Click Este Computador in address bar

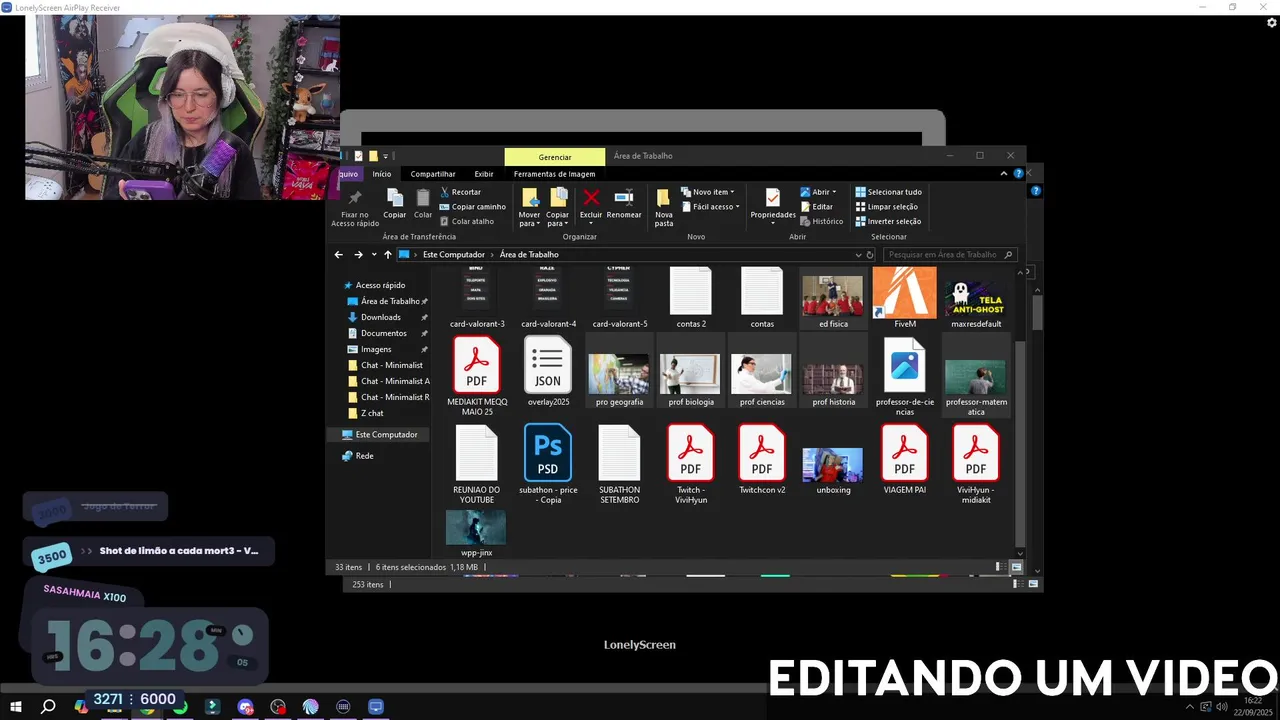tap(453, 255)
